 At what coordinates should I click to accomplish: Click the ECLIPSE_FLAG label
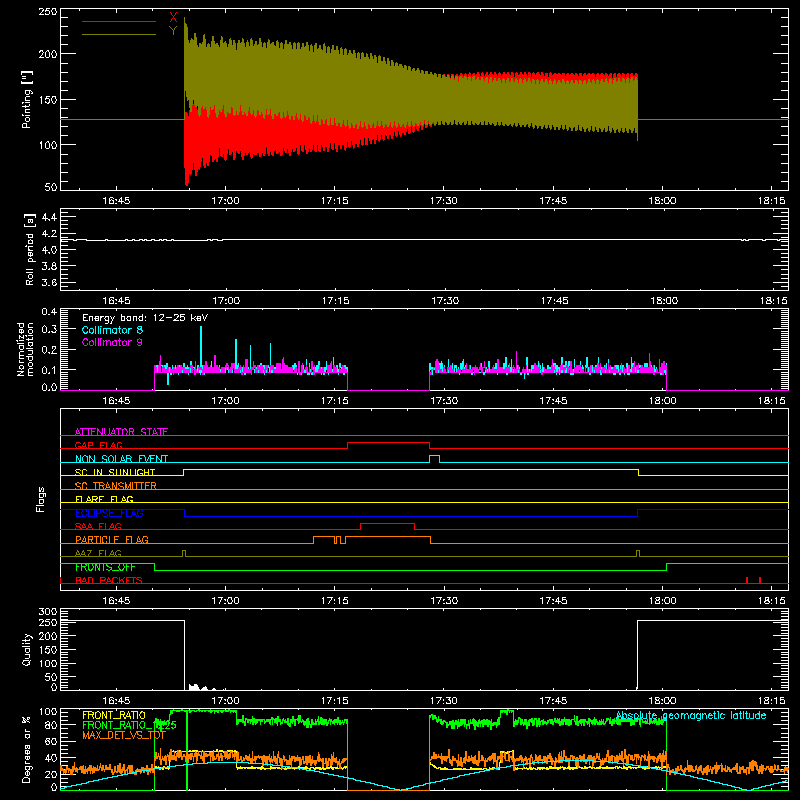click(x=109, y=513)
